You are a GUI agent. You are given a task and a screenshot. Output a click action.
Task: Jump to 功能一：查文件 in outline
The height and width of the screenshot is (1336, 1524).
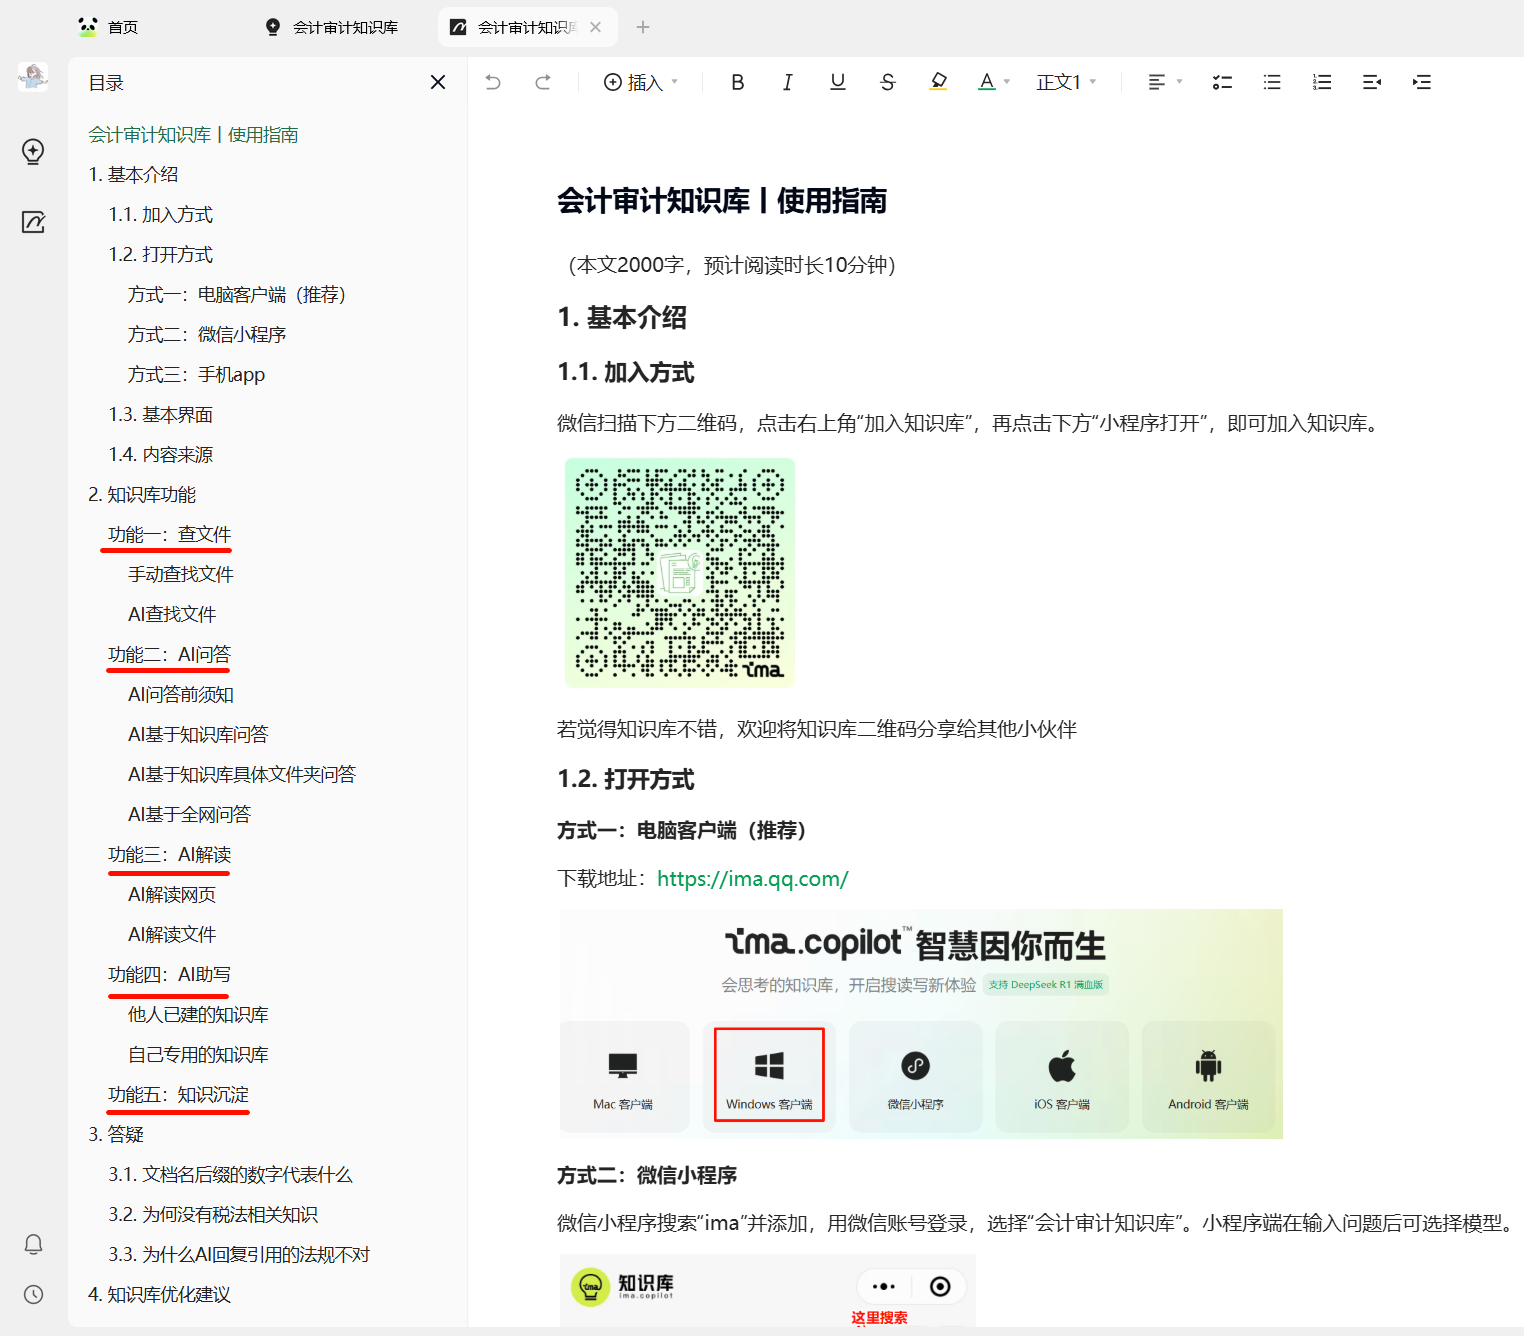[x=169, y=535]
